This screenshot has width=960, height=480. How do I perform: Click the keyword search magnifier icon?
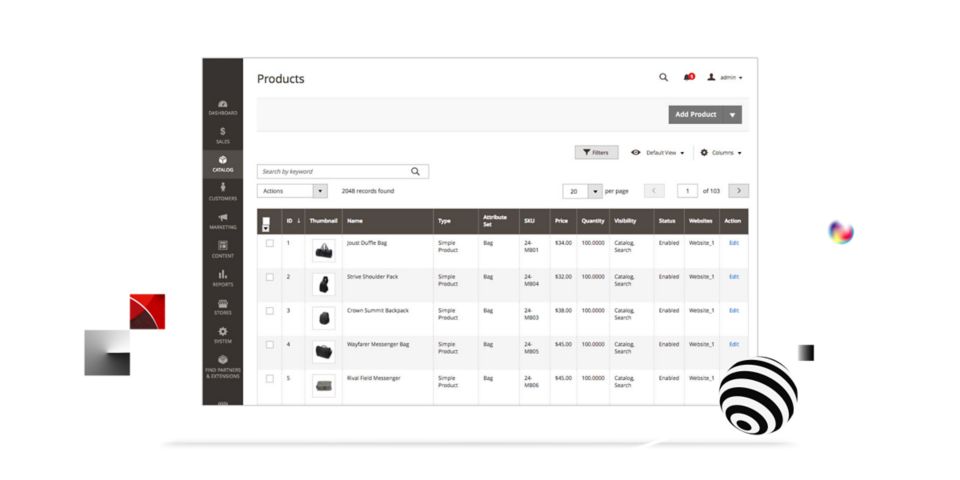[x=416, y=171]
